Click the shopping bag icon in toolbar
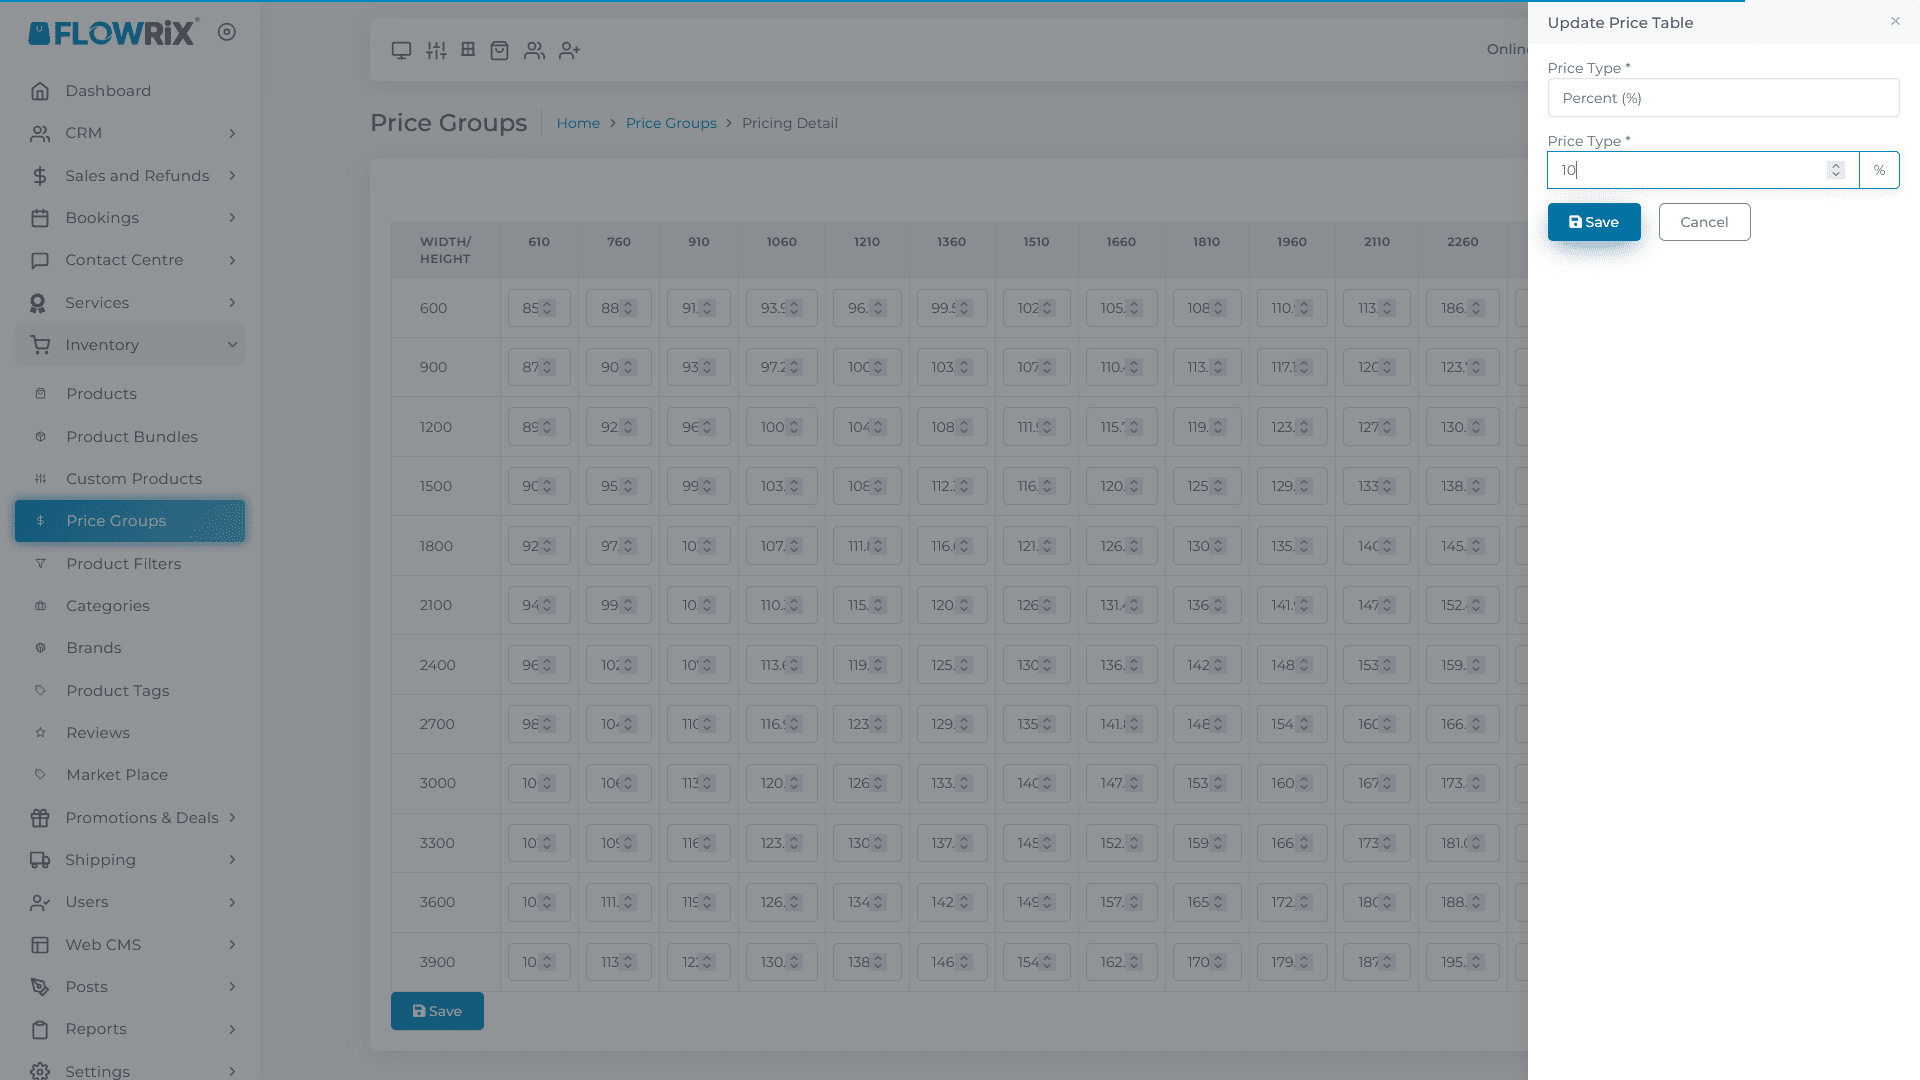 pyautogui.click(x=500, y=50)
